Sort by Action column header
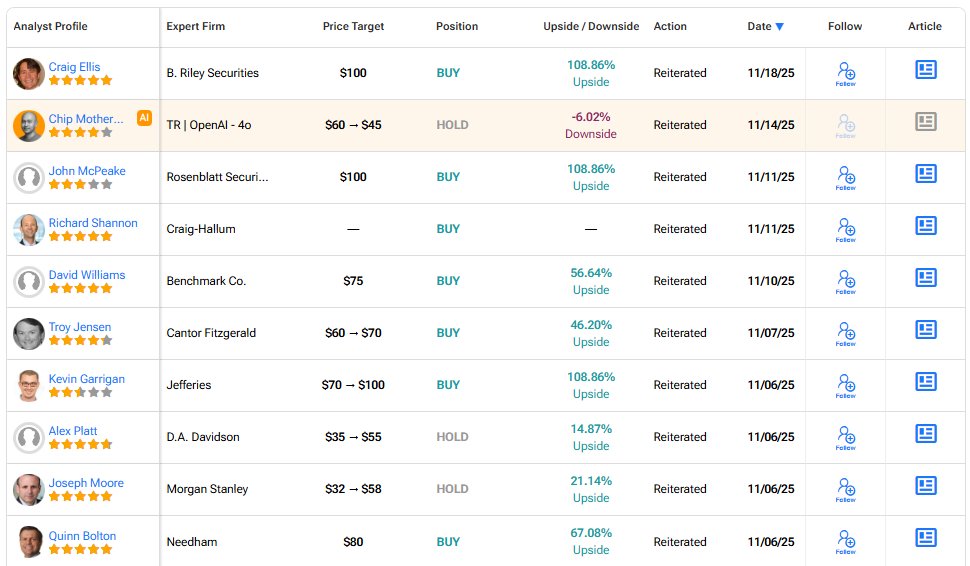The height and width of the screenshot is (566, 970). click(670, 26)
